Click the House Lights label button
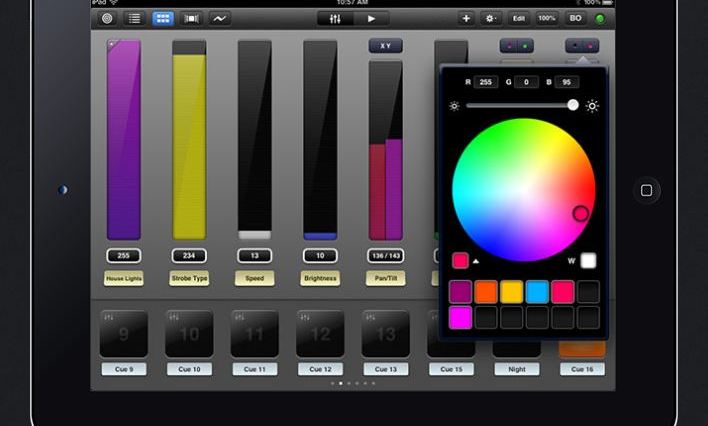708x426 pixels. [x=124, y=278]
